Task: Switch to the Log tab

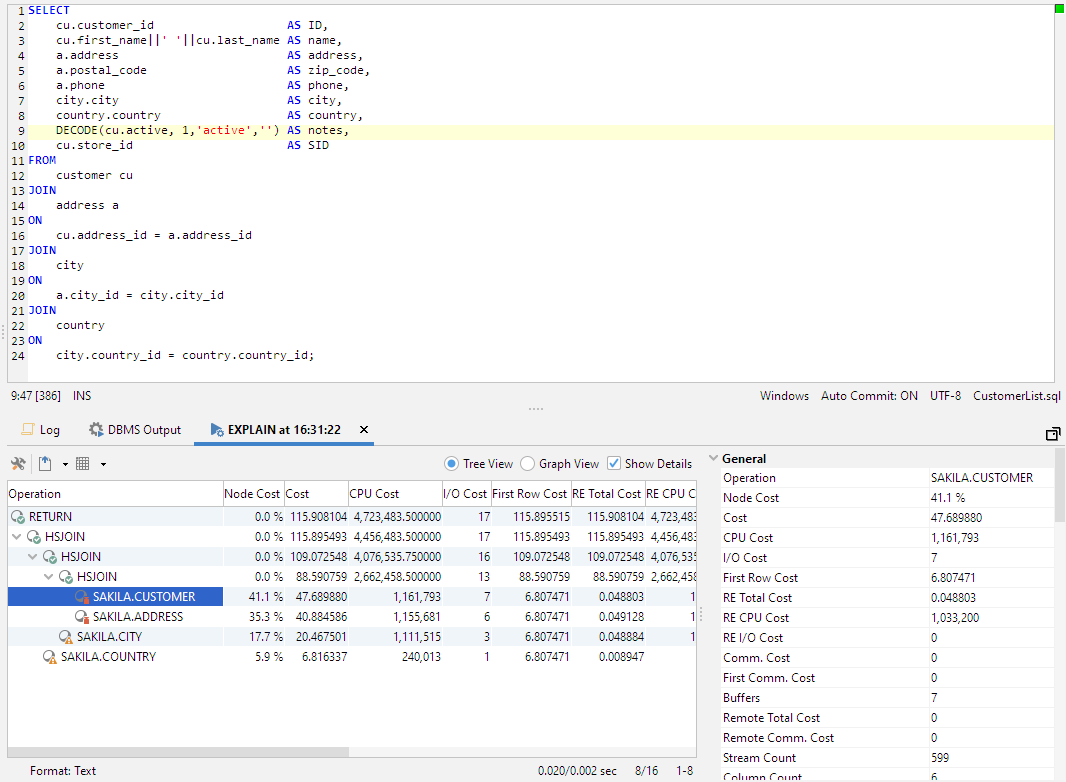Action: [48, 430]
